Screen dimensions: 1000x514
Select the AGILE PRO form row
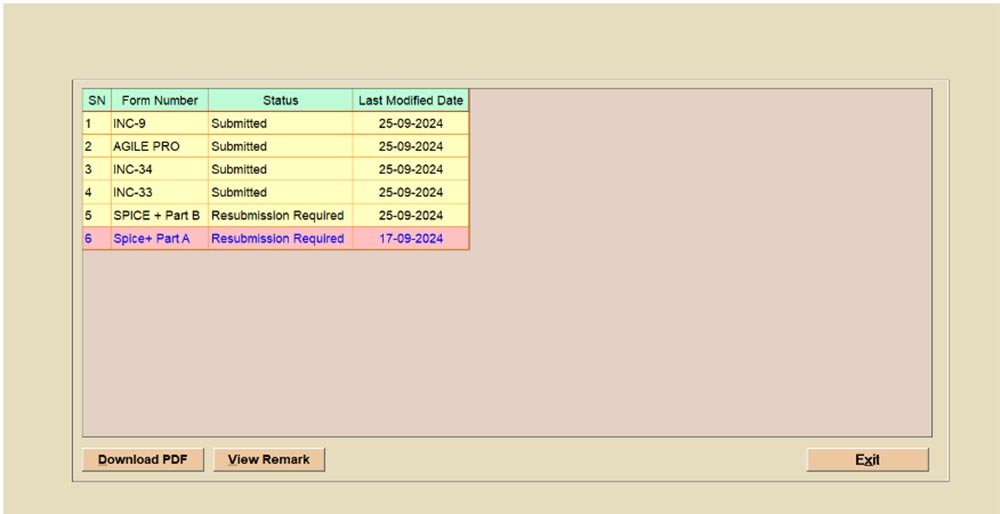pos(159,147)
